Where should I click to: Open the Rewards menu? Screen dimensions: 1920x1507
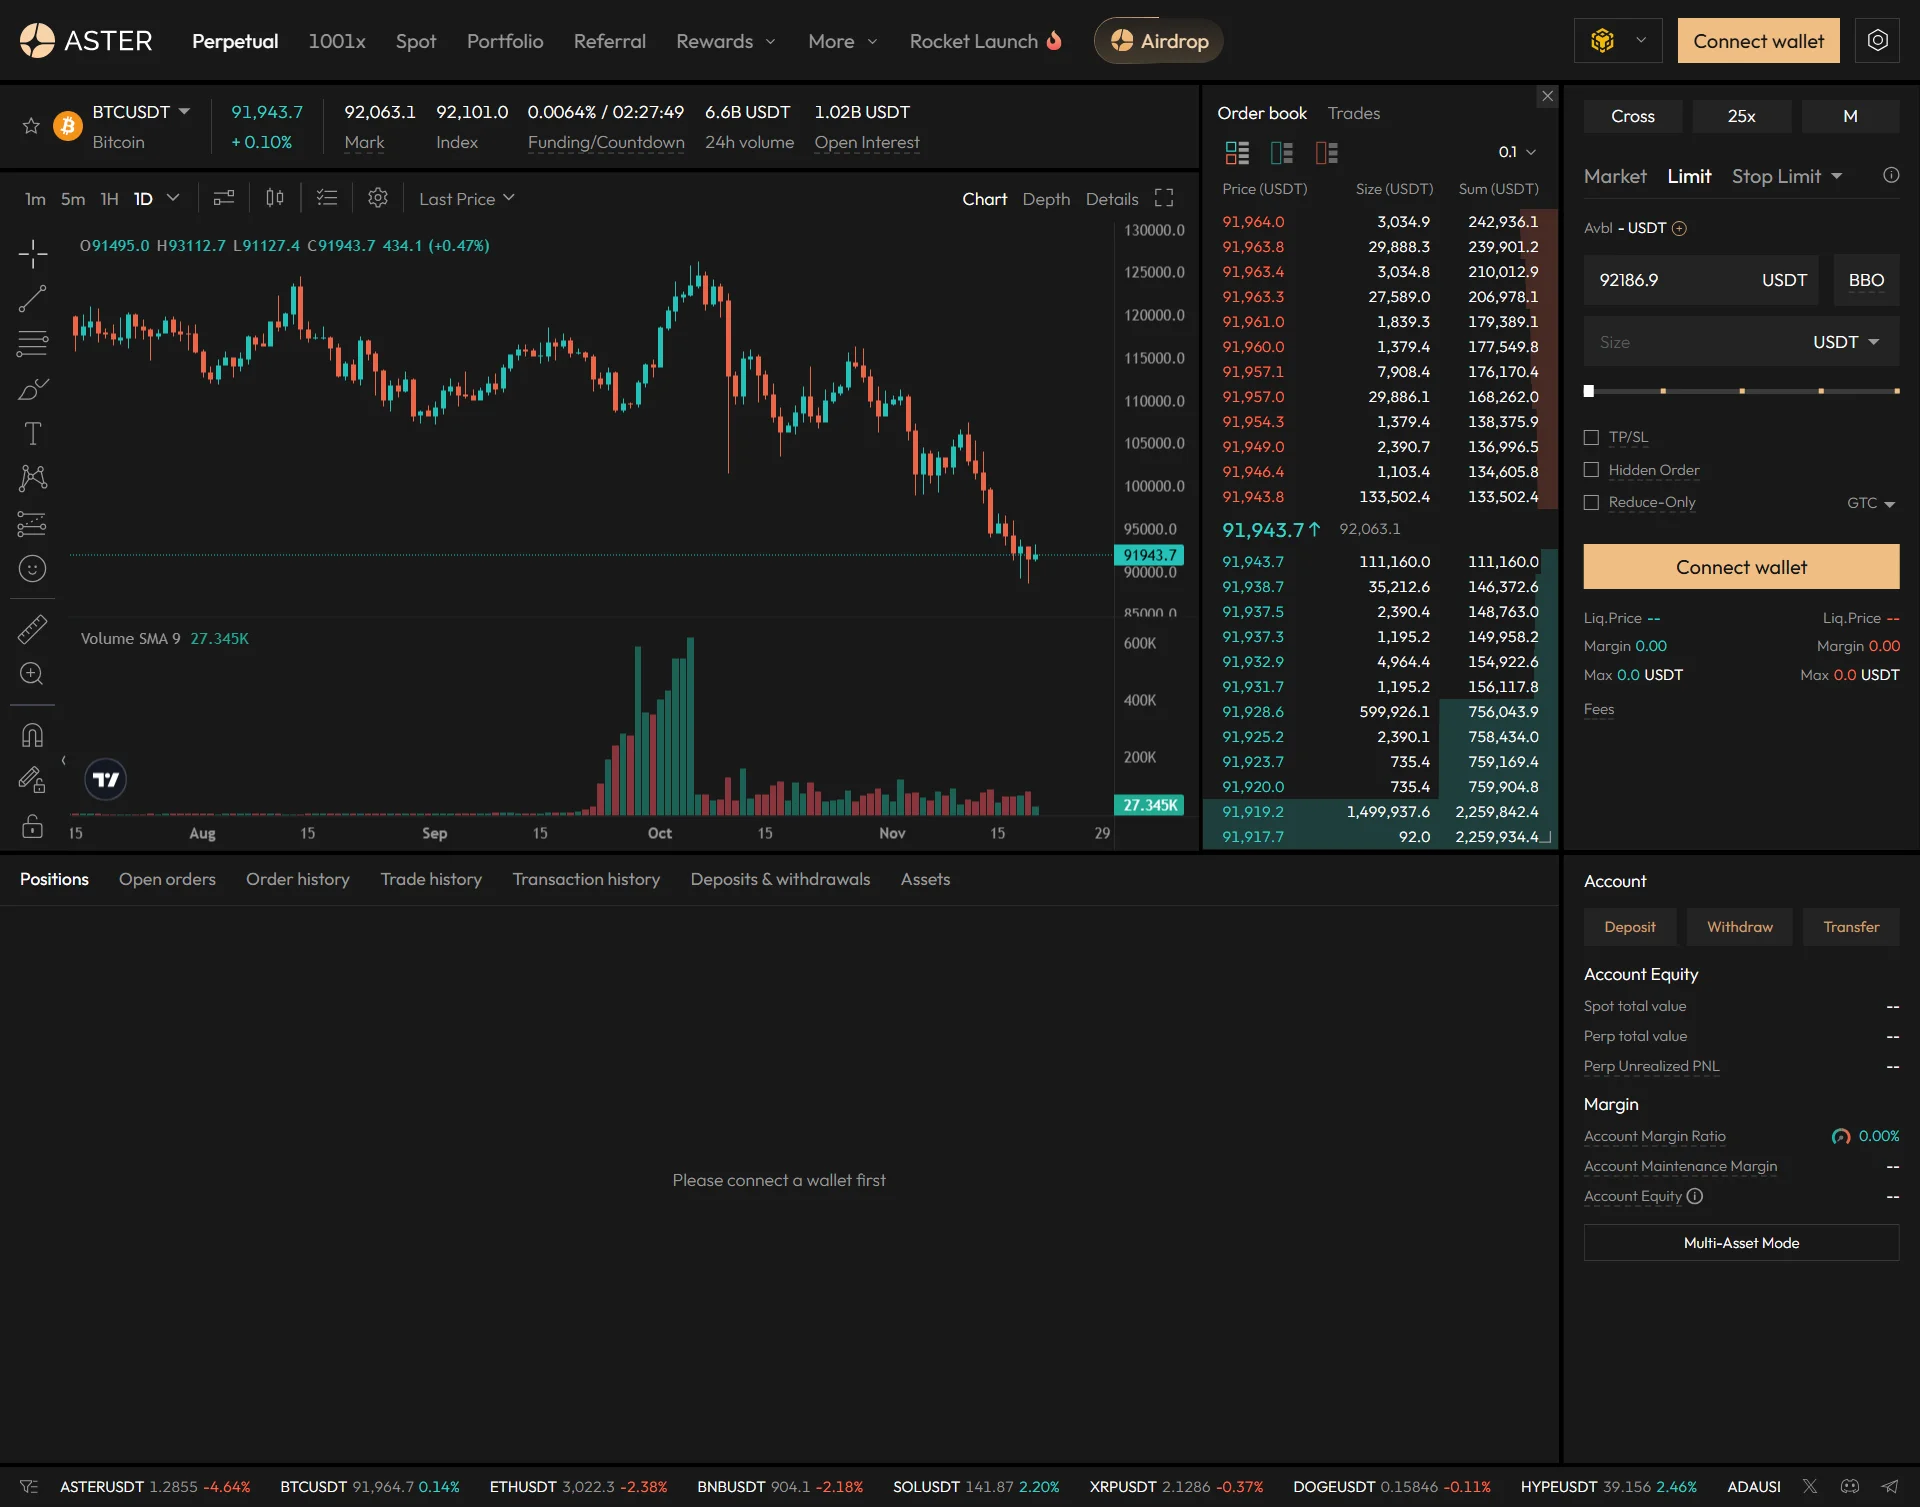725,41
